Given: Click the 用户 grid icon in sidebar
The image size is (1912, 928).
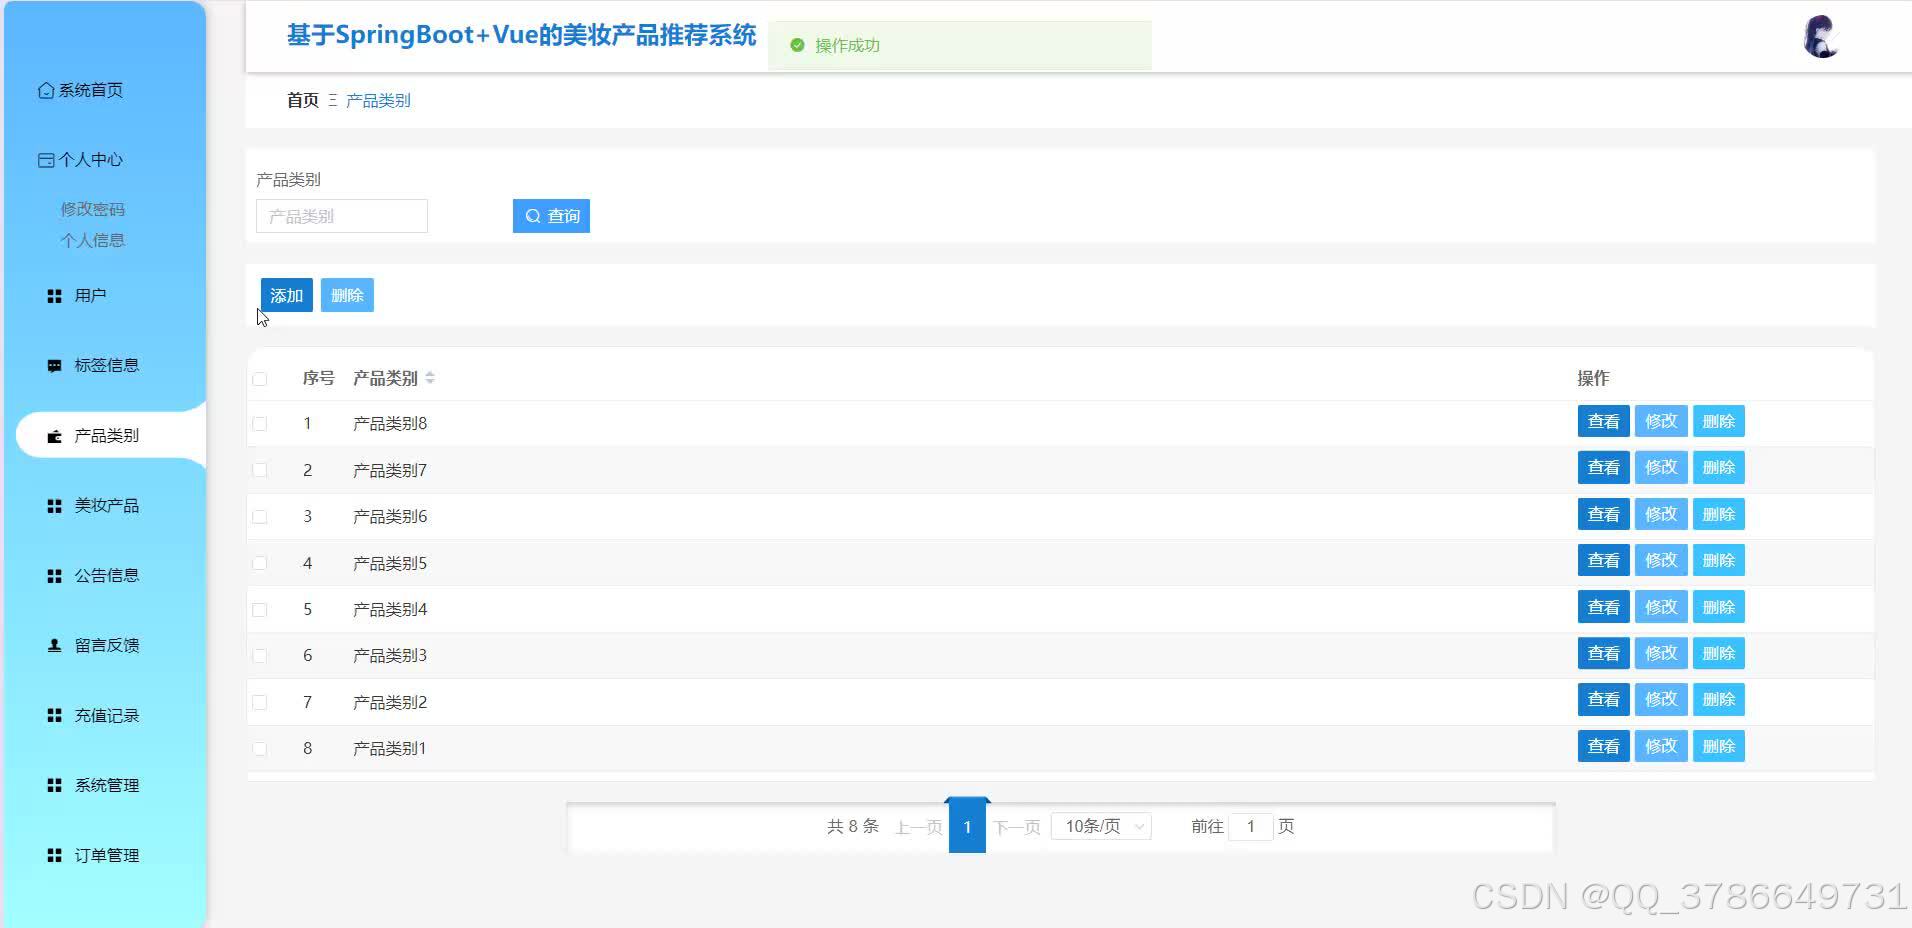Looking at the screenshot, I should [x=54, y=295].
